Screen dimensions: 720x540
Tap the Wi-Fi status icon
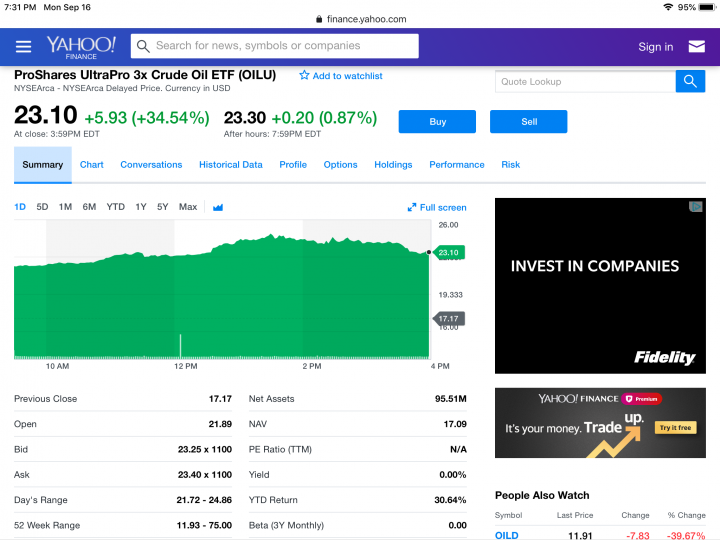[x=668, y=7]
